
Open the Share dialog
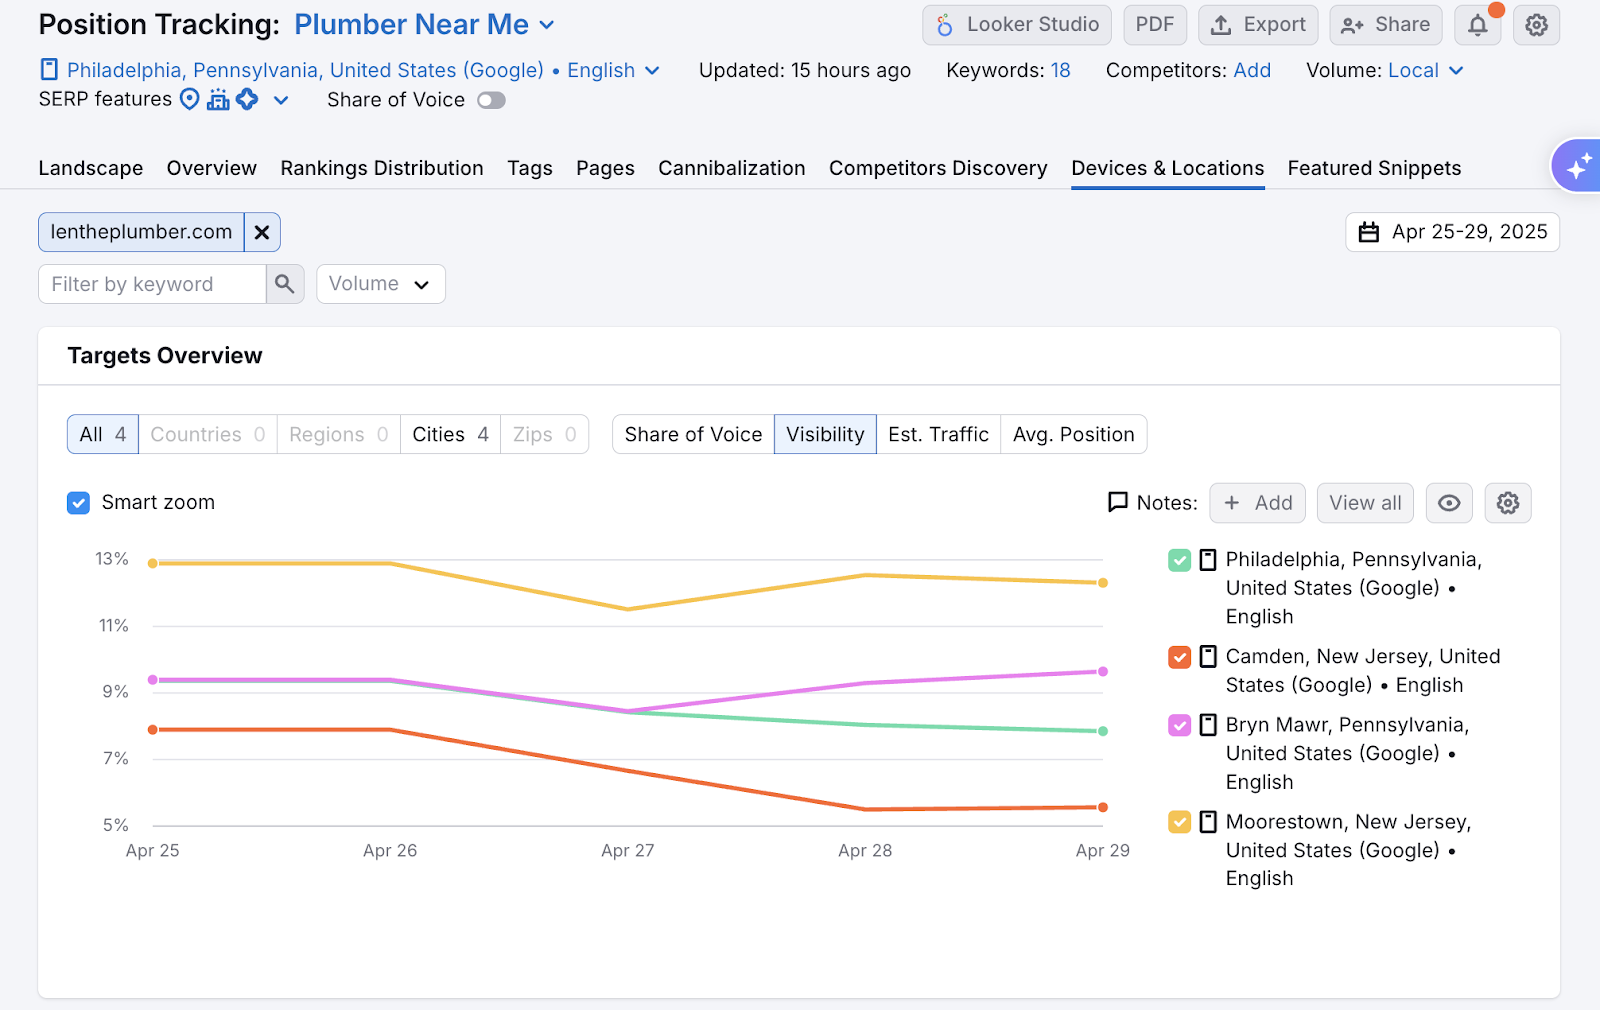pyautogui.click(x=1385, y=24)
